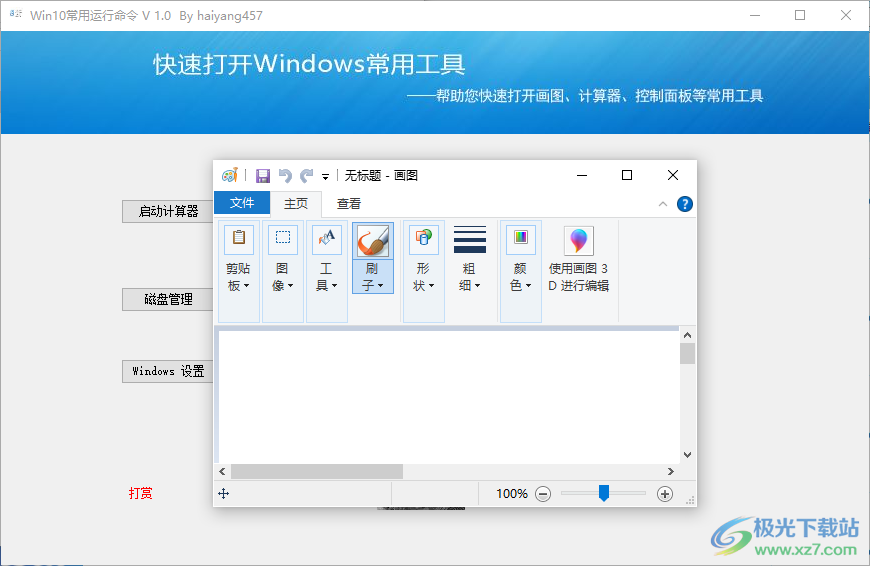Click the Undo arrow in Paint's title bar
This screenshot has width=870, height=566.
[285, 176]
